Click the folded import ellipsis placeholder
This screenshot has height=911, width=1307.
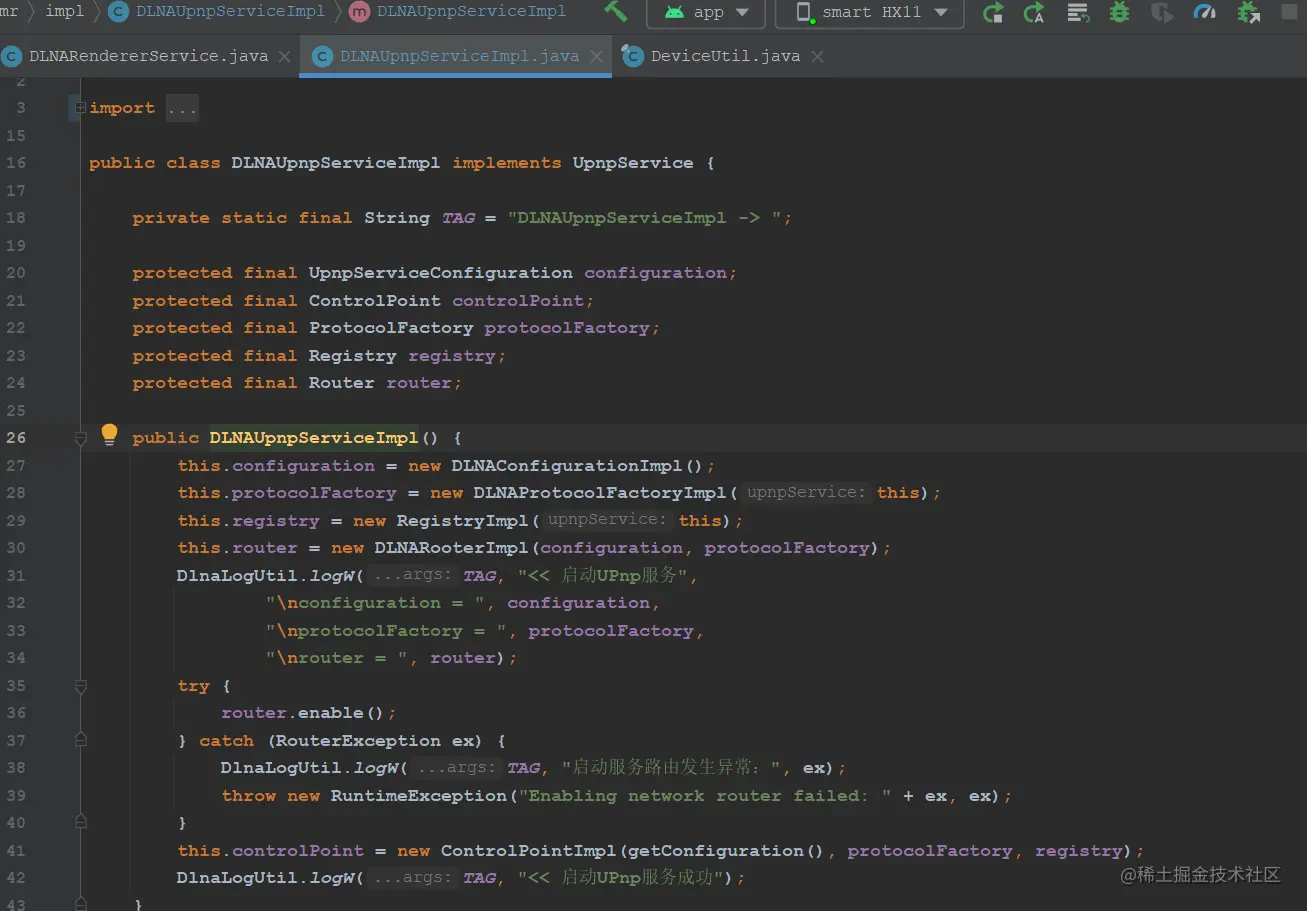click(x=182, y=108)
